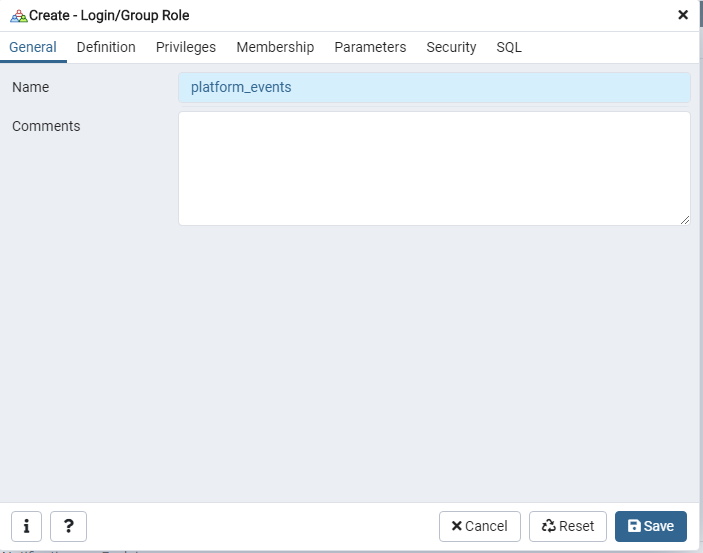Reset the role form
The height and width of the screenshot is (553, 703).
[568, 526]
